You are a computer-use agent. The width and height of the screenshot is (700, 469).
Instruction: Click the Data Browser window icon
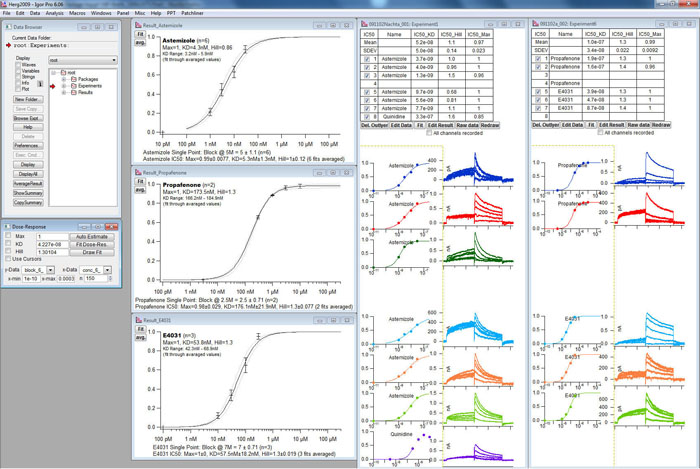click(8, 27)
